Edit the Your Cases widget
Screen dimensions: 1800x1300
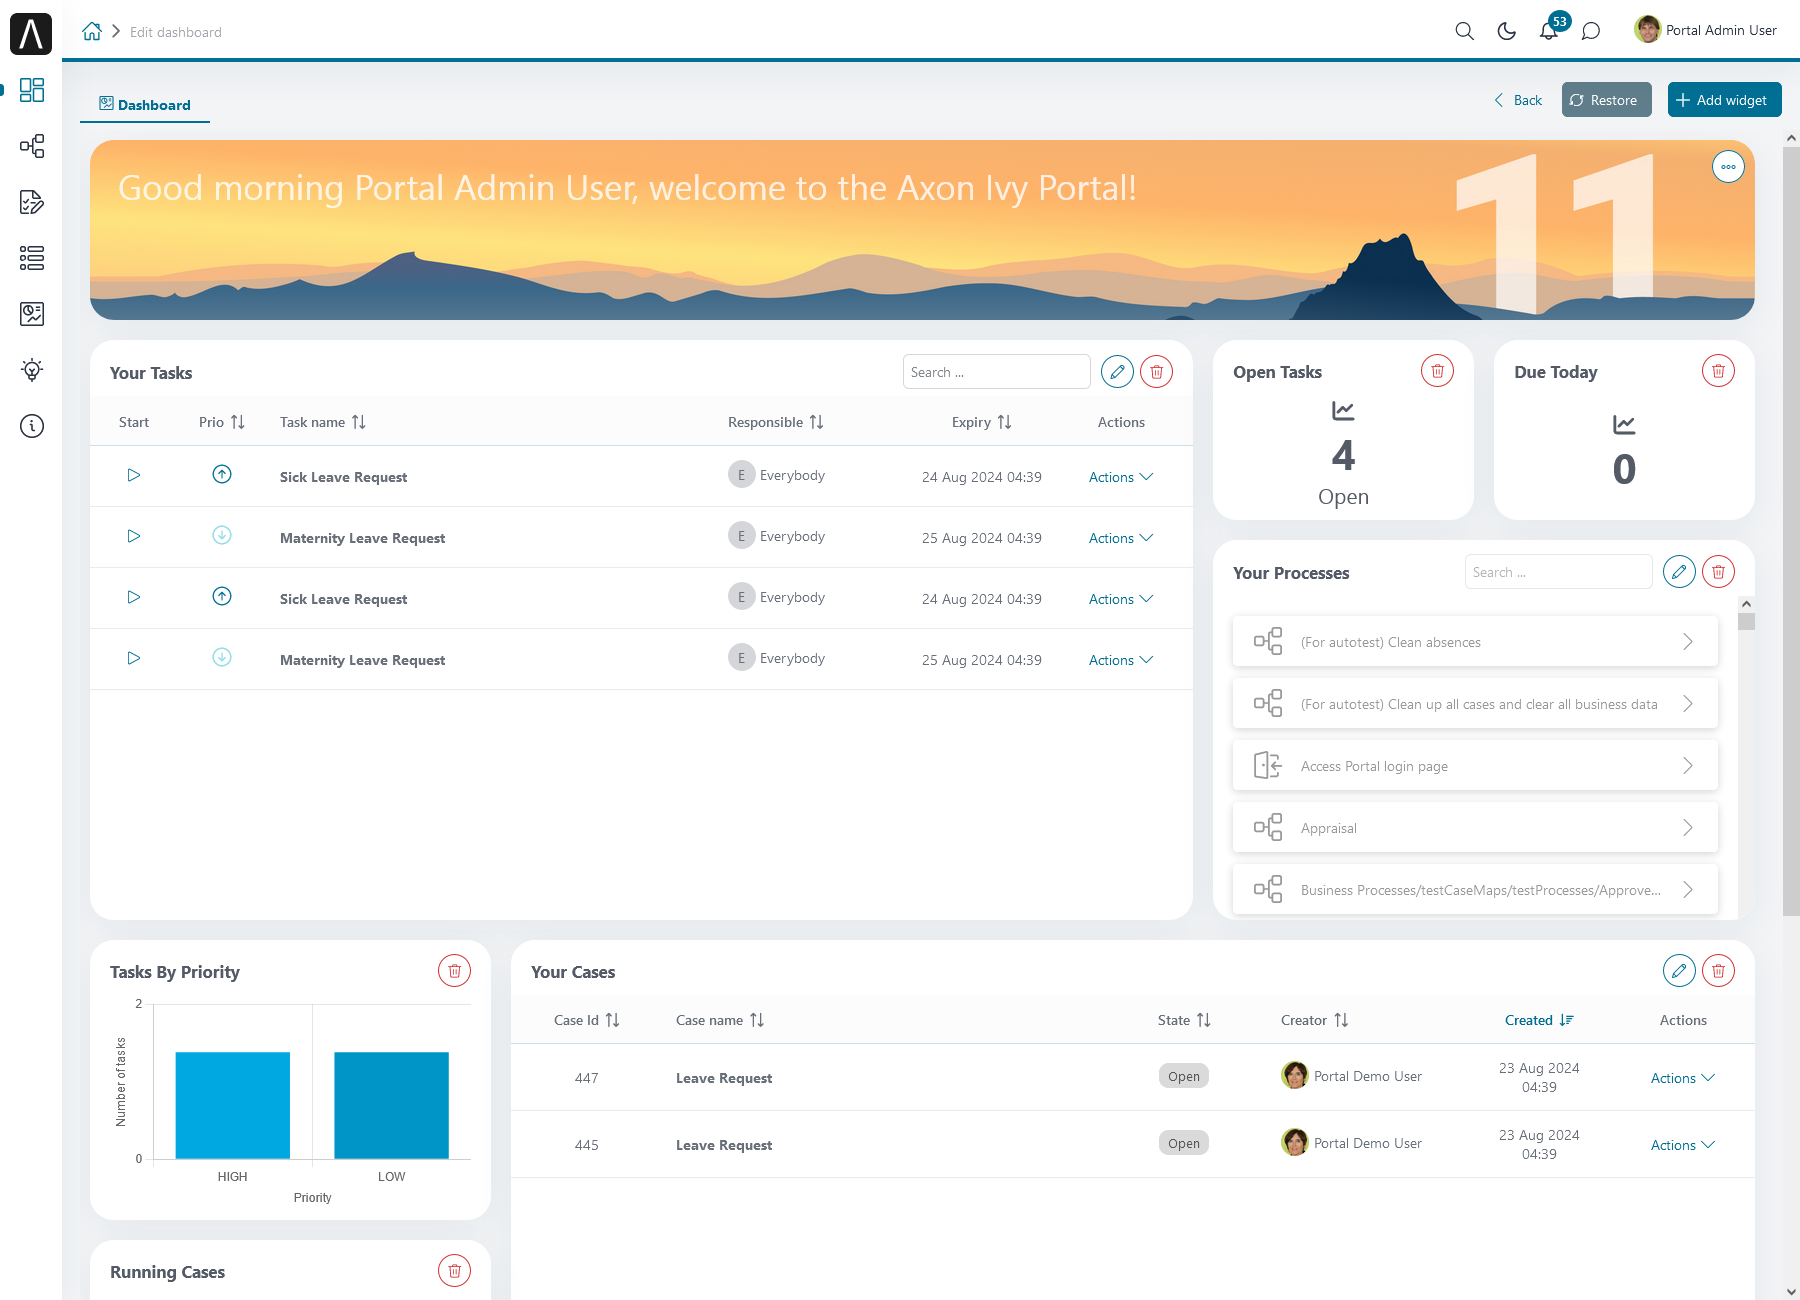coord(1679,971)
